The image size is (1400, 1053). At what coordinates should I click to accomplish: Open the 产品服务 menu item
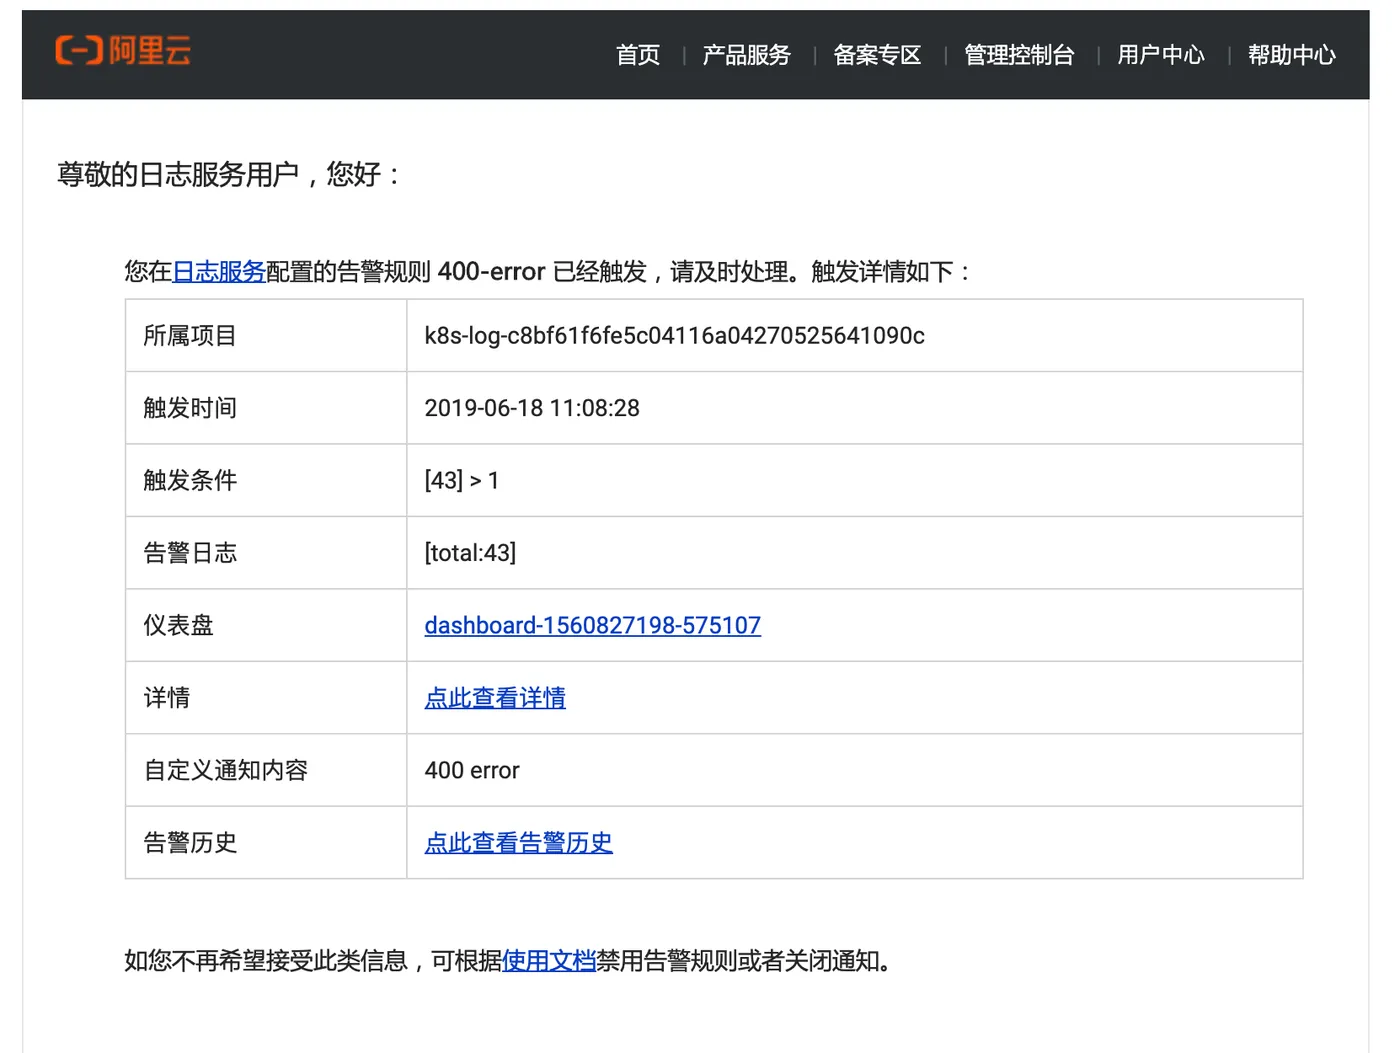click(x=746, y=55)
